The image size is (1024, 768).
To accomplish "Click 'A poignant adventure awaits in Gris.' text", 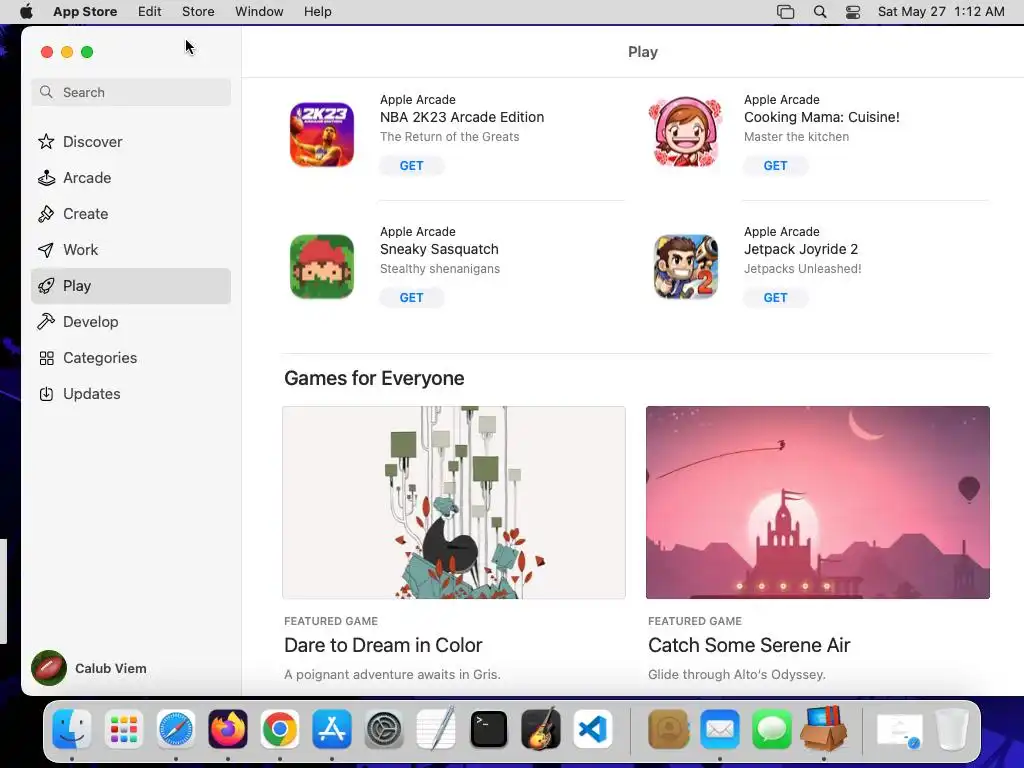I will click(x=392, y=675).
